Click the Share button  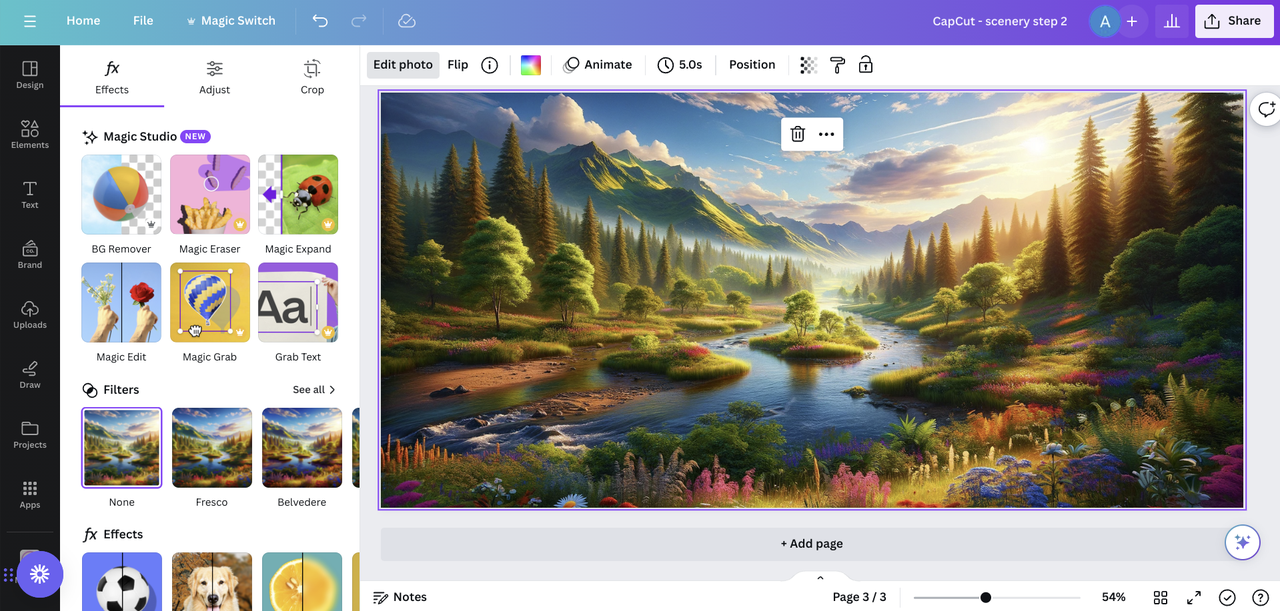tap(1234, 21)
